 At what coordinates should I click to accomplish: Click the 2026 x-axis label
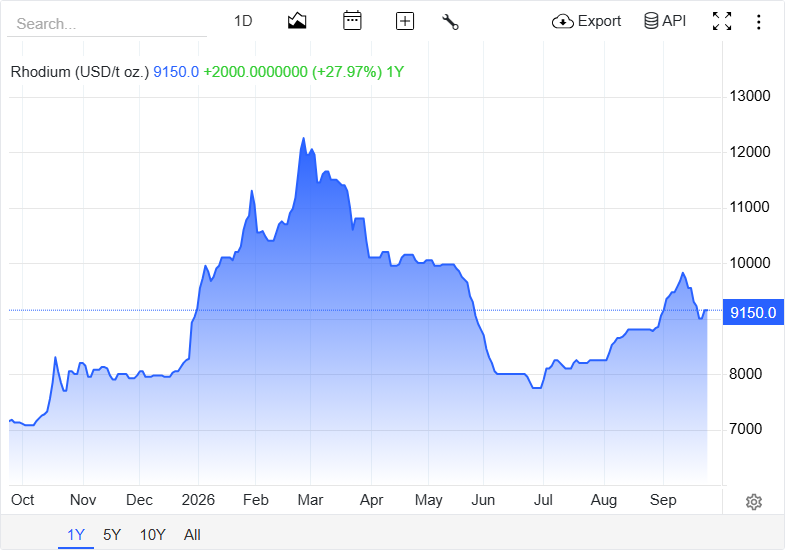pyautogui.click(x=198, y=500)
